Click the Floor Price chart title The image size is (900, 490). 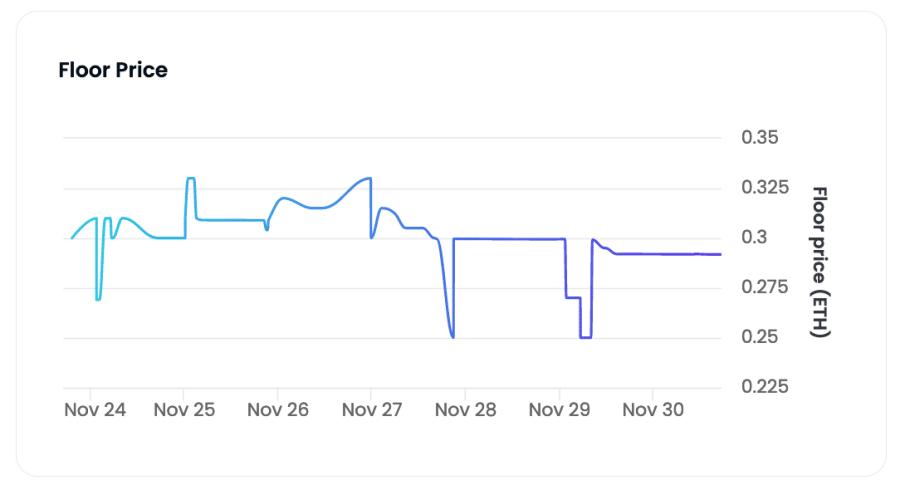113,70
